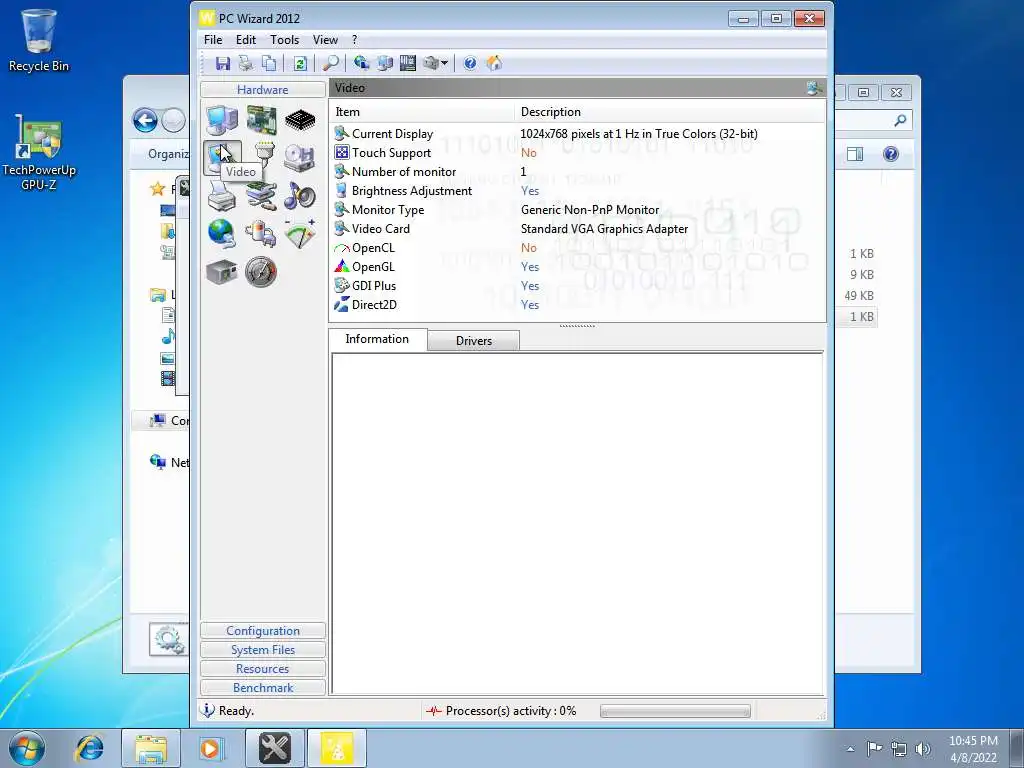Click the preview pane icon in the Explorer window

click(x=855, y=154)
